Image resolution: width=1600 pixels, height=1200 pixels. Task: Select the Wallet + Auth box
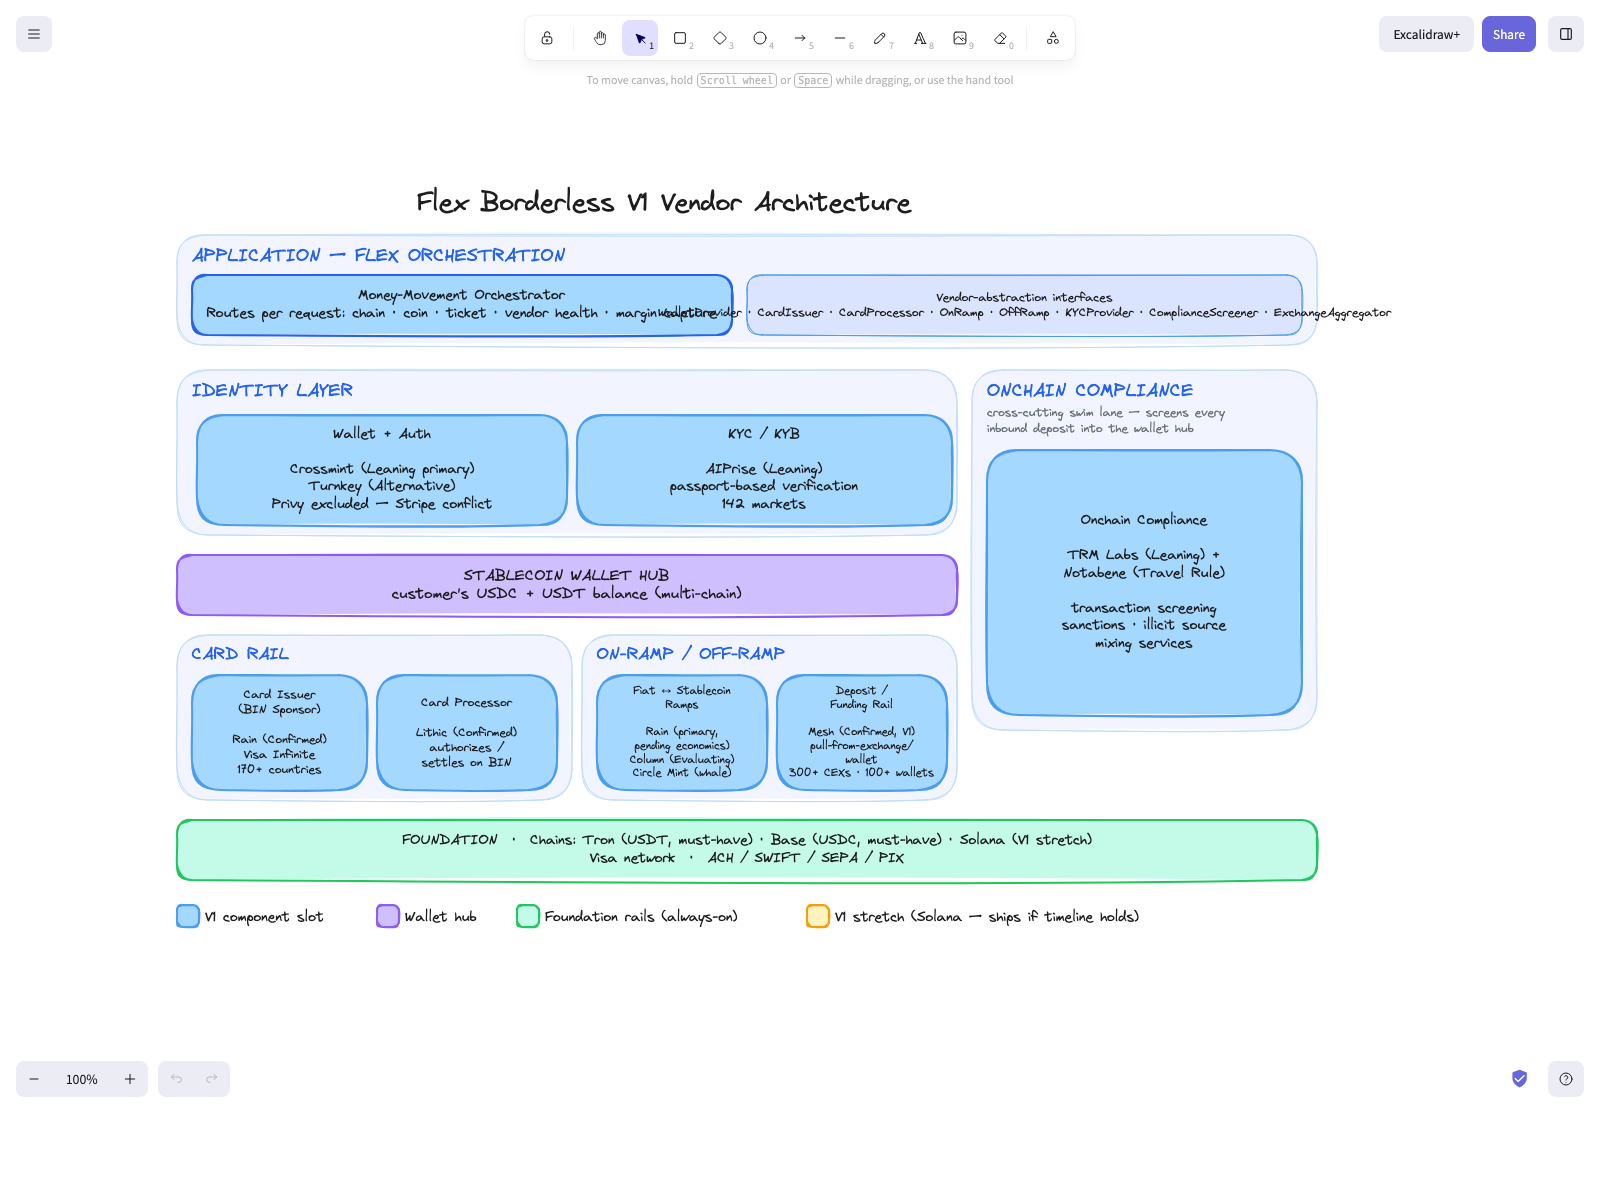382,470
